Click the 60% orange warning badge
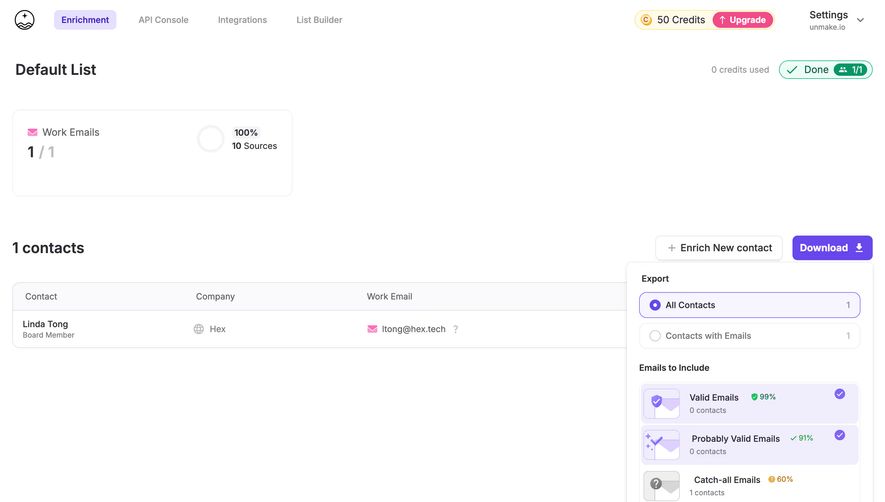The width and height of the screenshot is (885, 502). [x=781, y=479]
